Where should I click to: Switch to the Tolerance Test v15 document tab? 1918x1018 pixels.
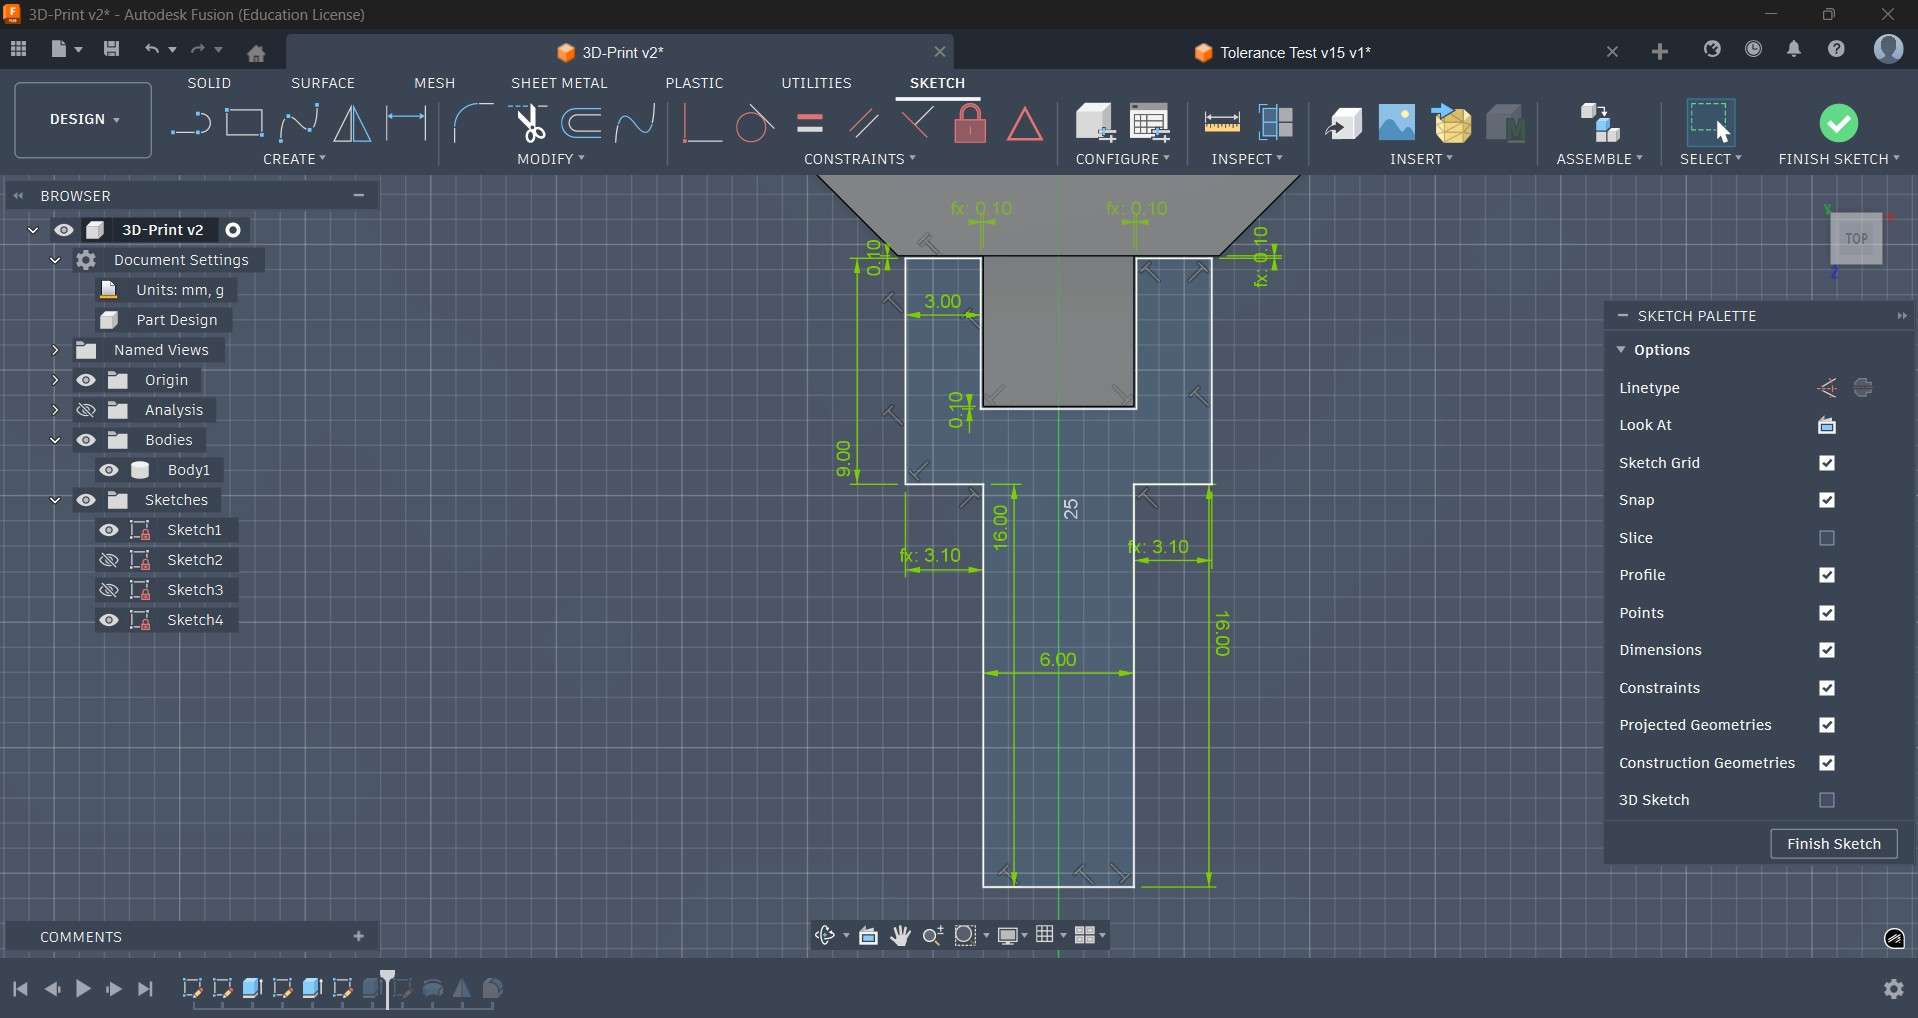[x=1295, y=53]
